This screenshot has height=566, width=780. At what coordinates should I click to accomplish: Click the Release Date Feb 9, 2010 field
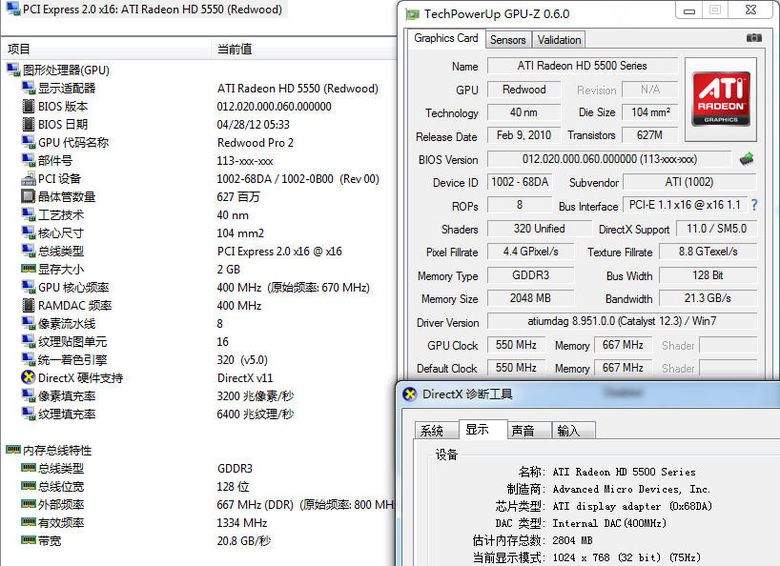click(524, 135)
